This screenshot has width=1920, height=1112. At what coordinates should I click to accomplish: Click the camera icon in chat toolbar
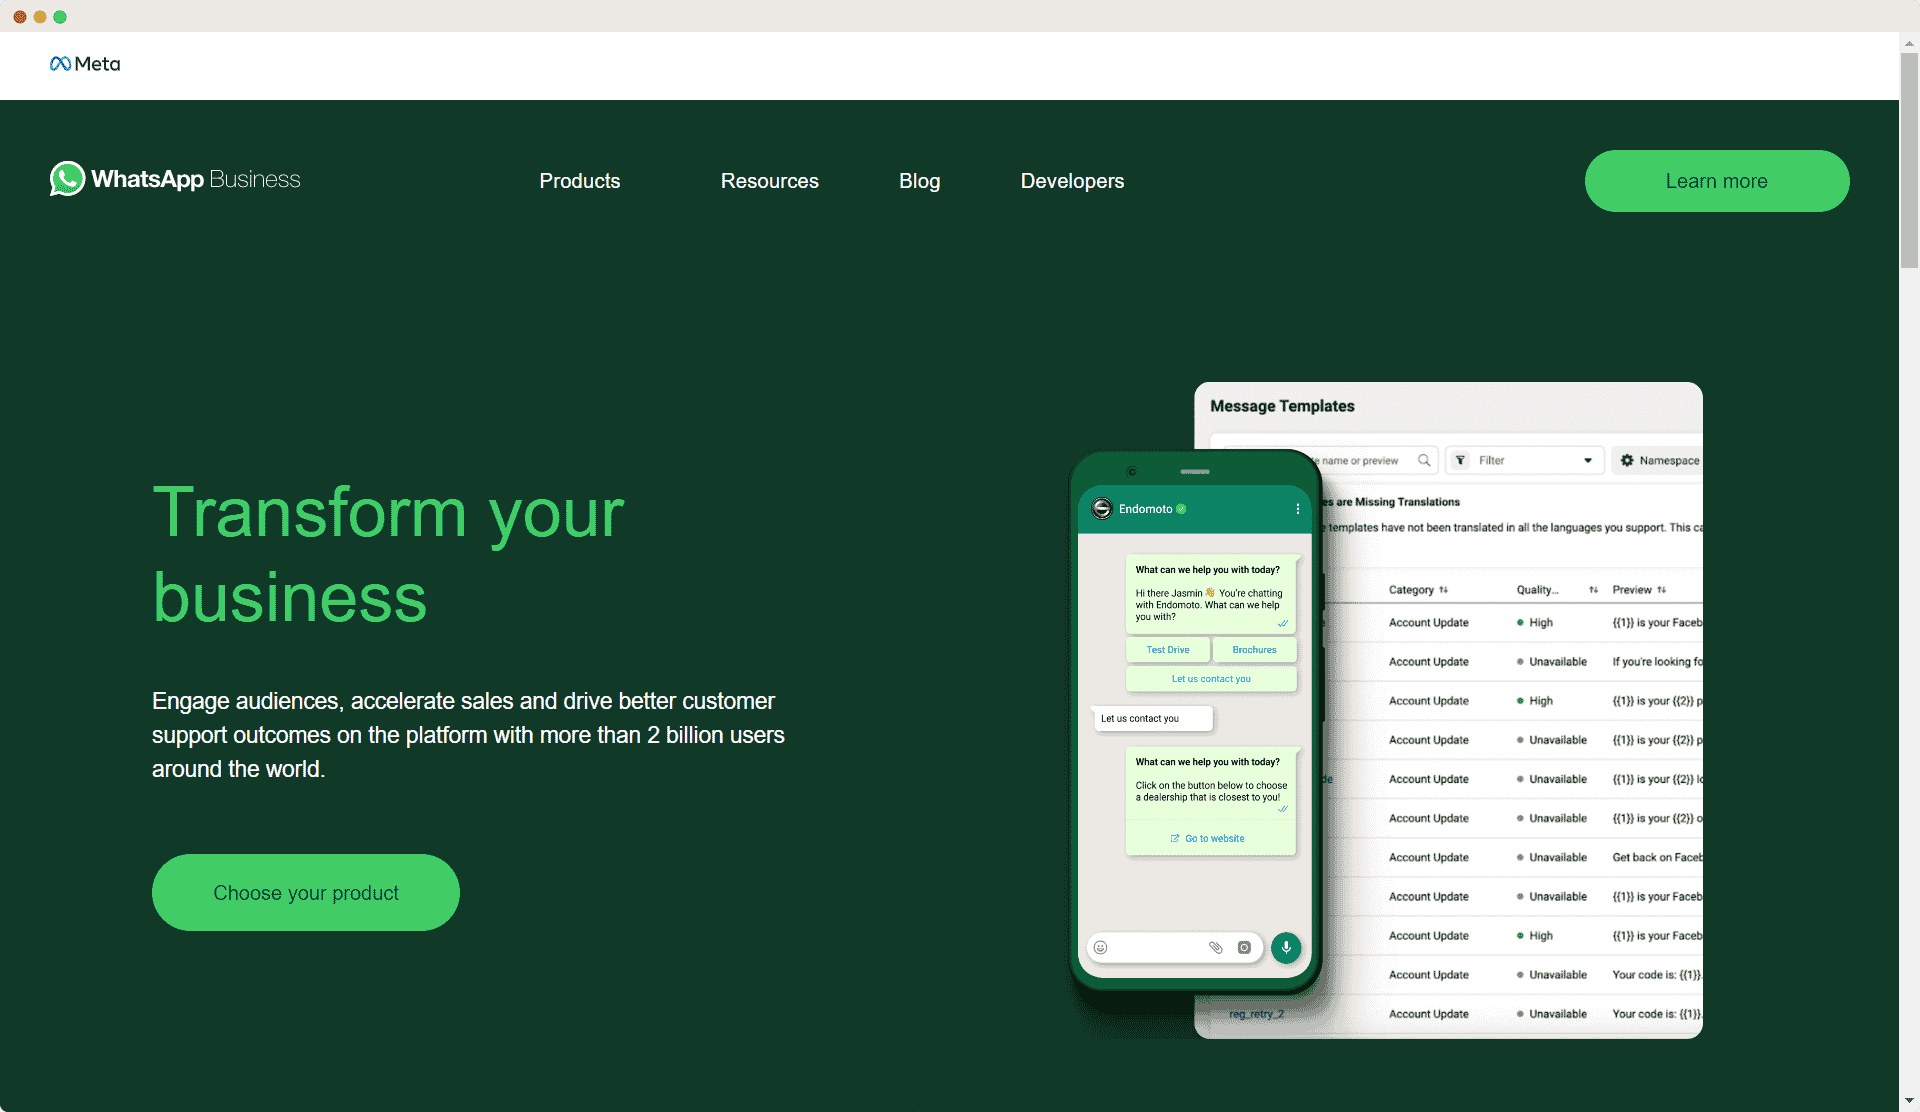point(1245,947)
